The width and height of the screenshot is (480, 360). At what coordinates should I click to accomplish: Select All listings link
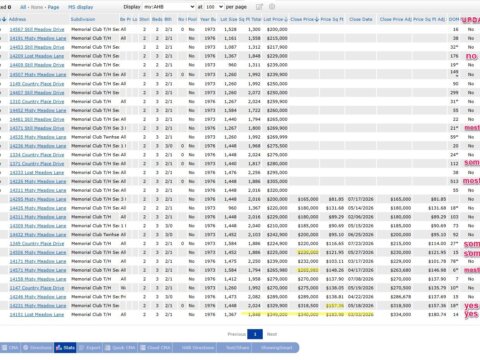23,7
